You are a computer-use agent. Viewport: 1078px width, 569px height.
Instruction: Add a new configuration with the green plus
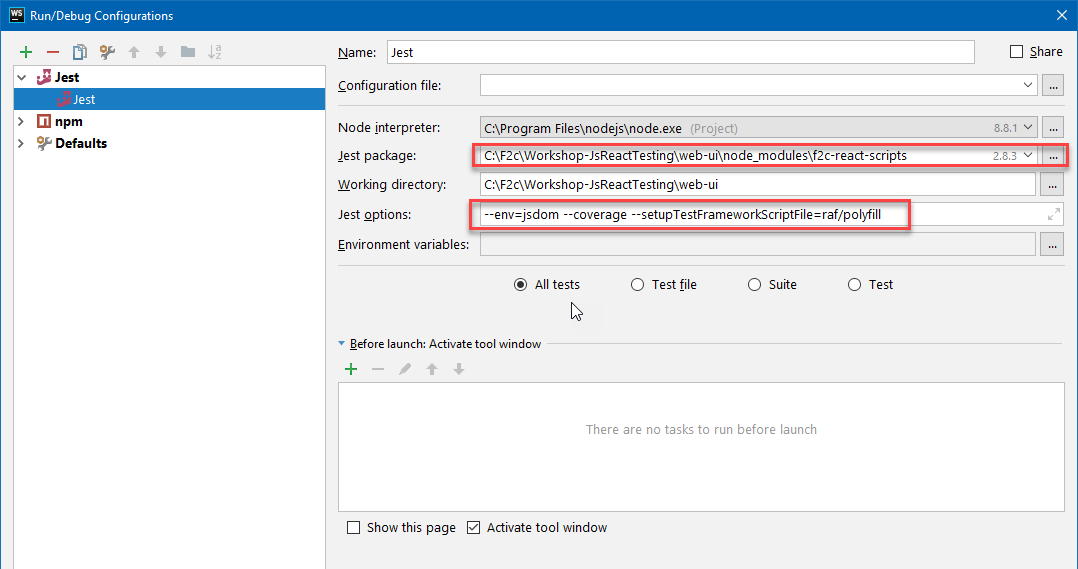(26, 52)
